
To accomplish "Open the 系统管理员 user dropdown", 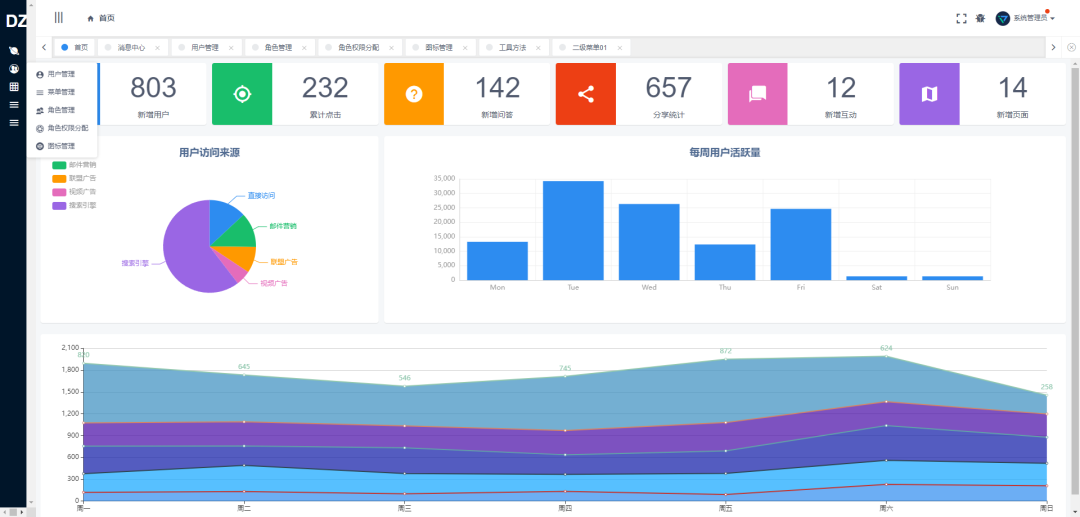I will 1026,19.
